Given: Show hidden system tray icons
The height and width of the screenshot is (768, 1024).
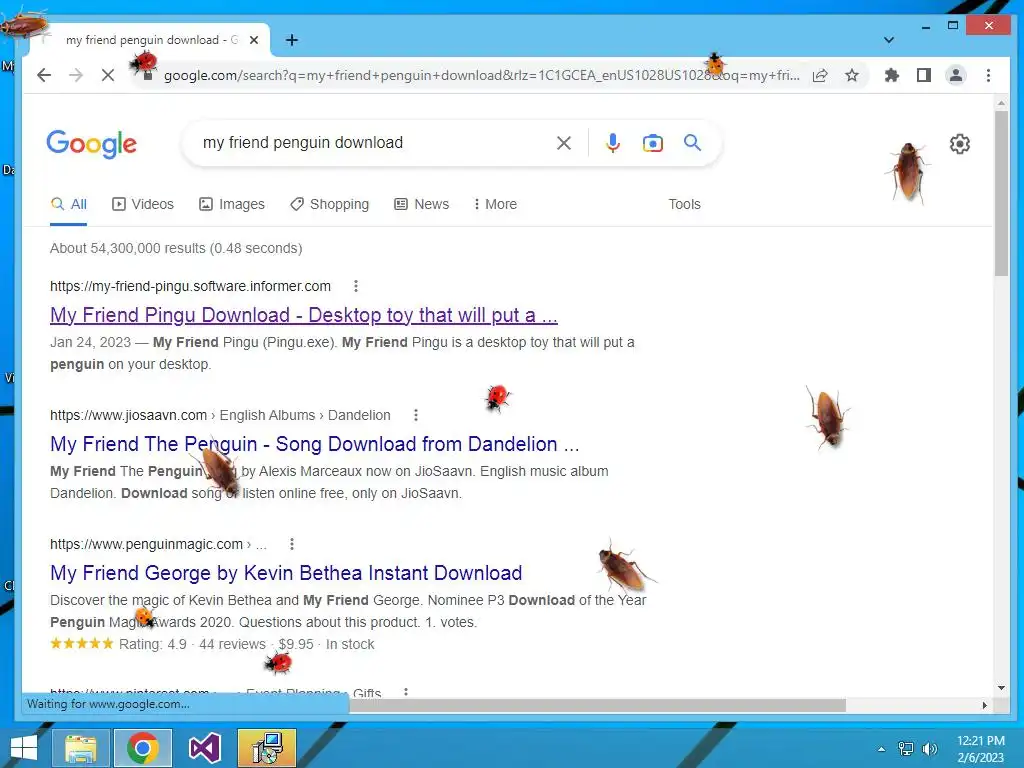Looking at the screenshot, I should [x=882, y=749].
